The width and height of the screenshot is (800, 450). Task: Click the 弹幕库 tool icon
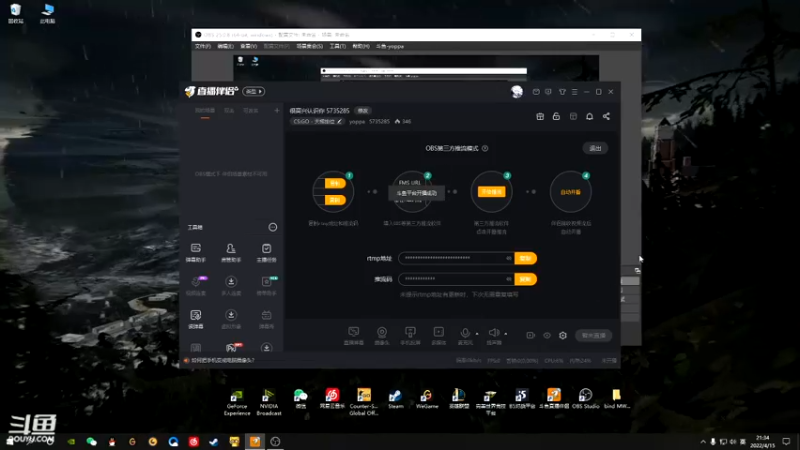click(266, 319)
